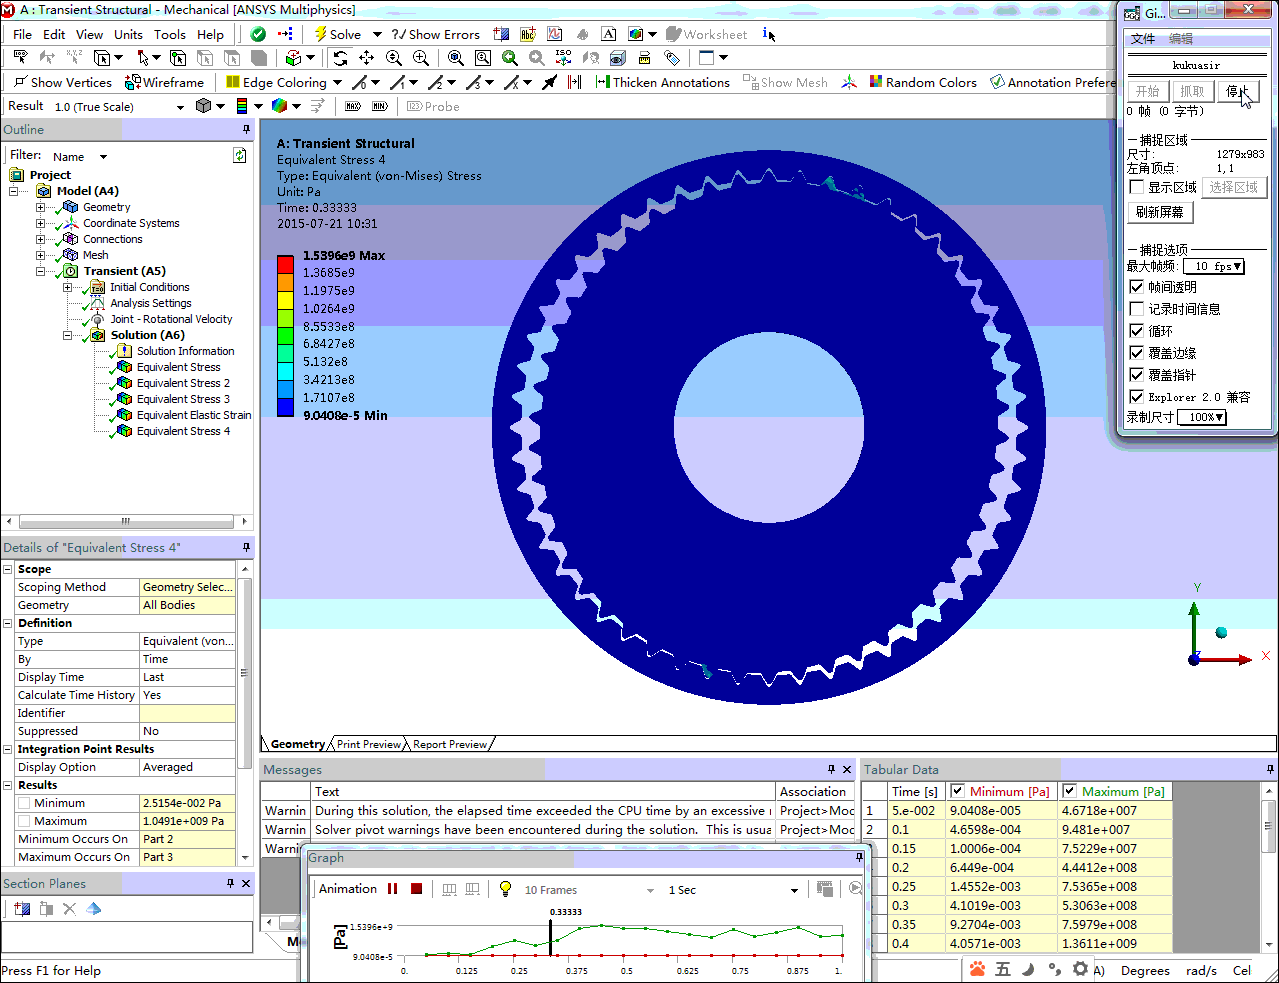This screenshot has width=1279, height=983.
Task: Toggle Explorer 2.0 兼容 checkbox
Action: pyautogui.click(x=1136, y=397)
